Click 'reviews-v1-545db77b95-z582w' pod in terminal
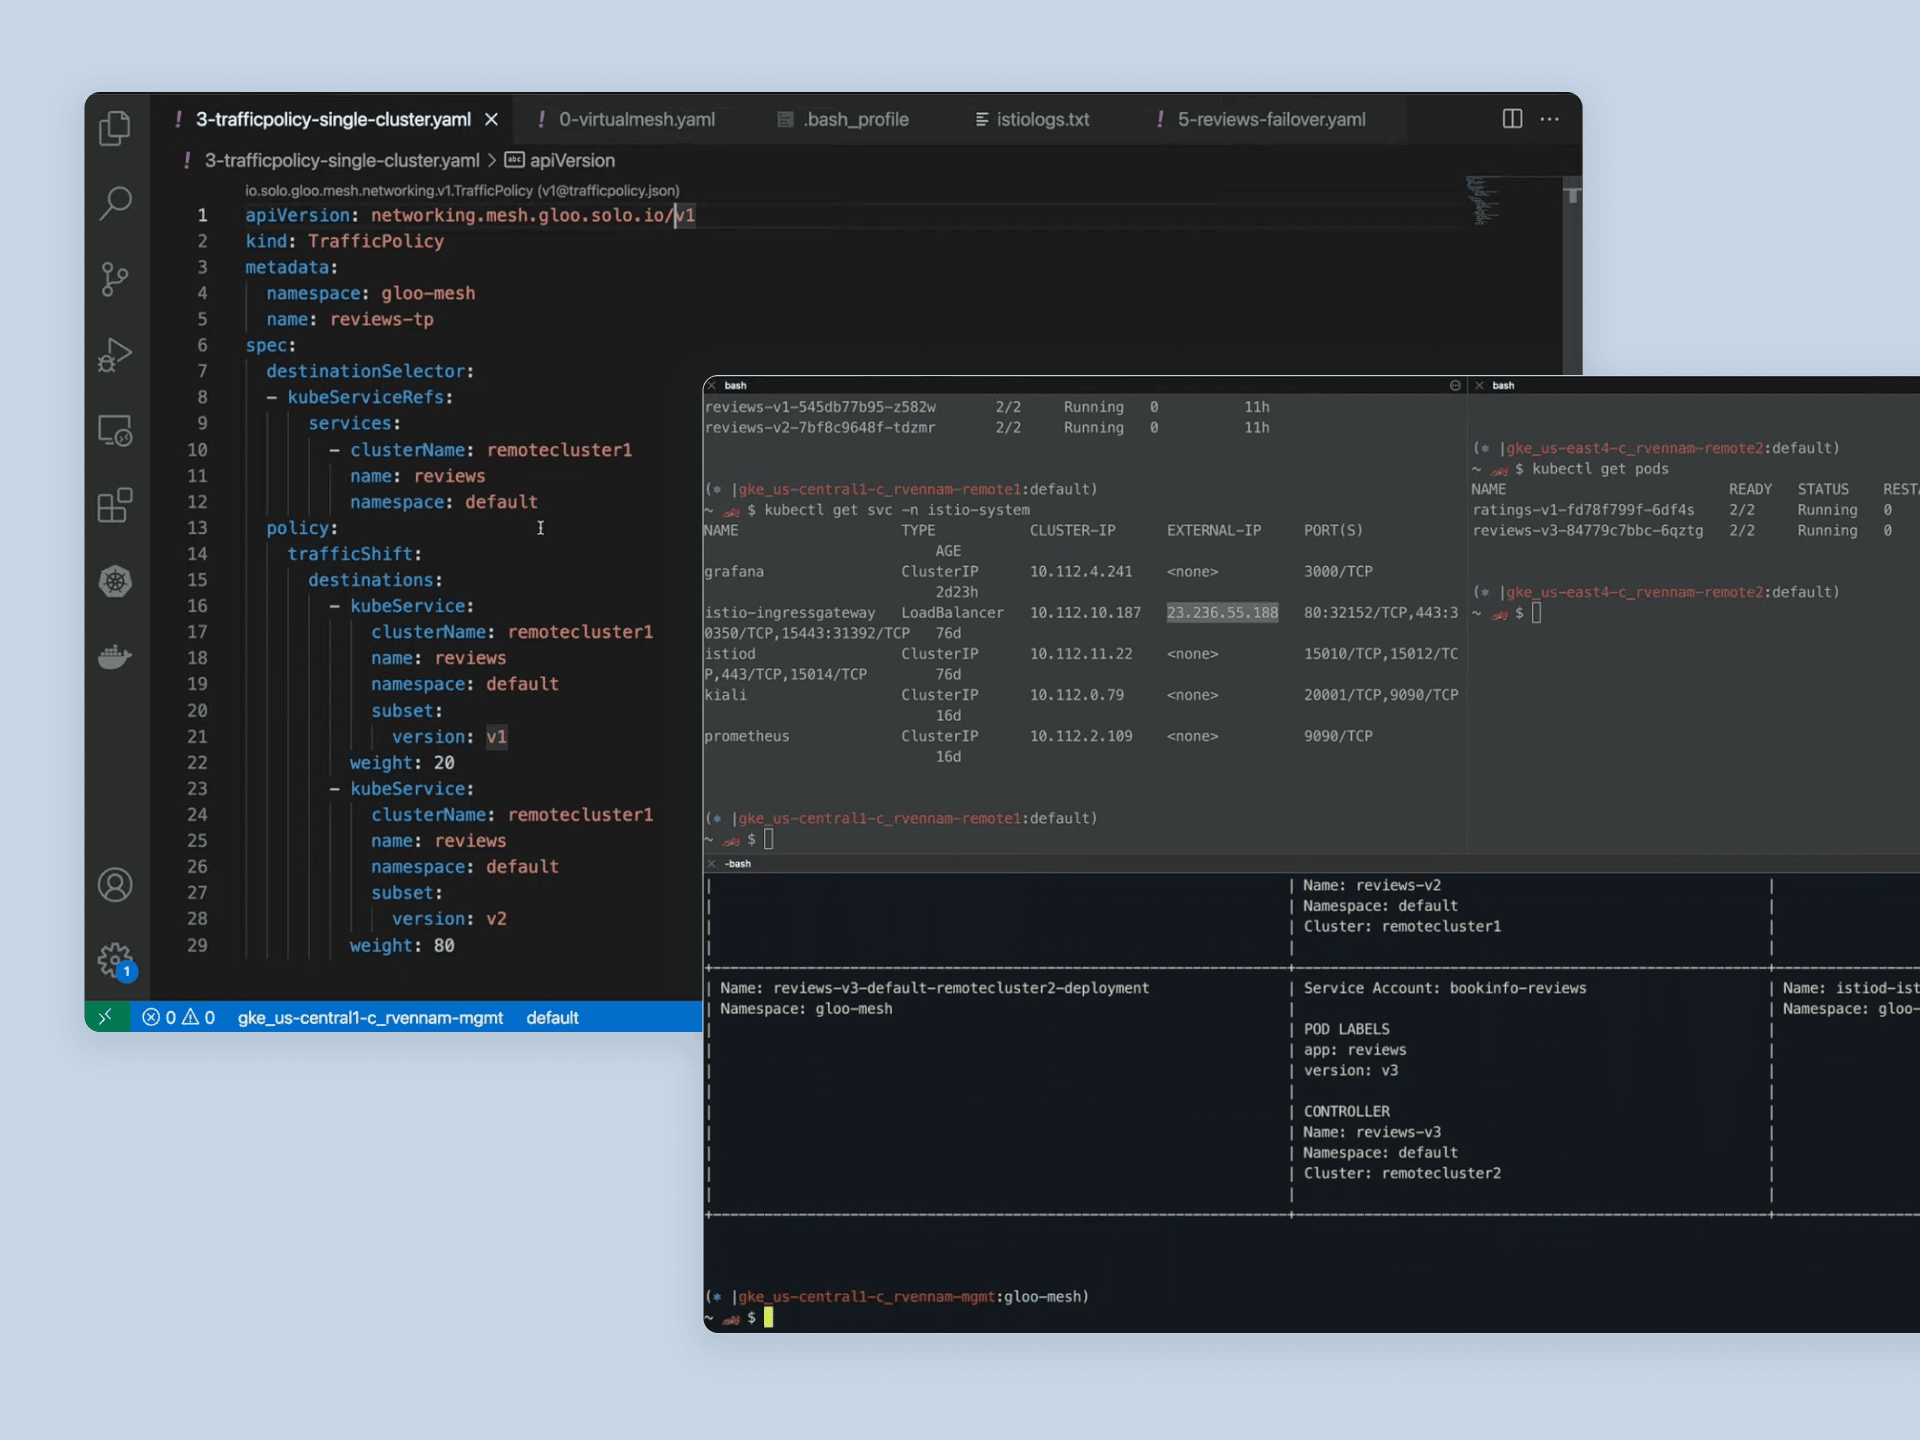 click(820, 407)
